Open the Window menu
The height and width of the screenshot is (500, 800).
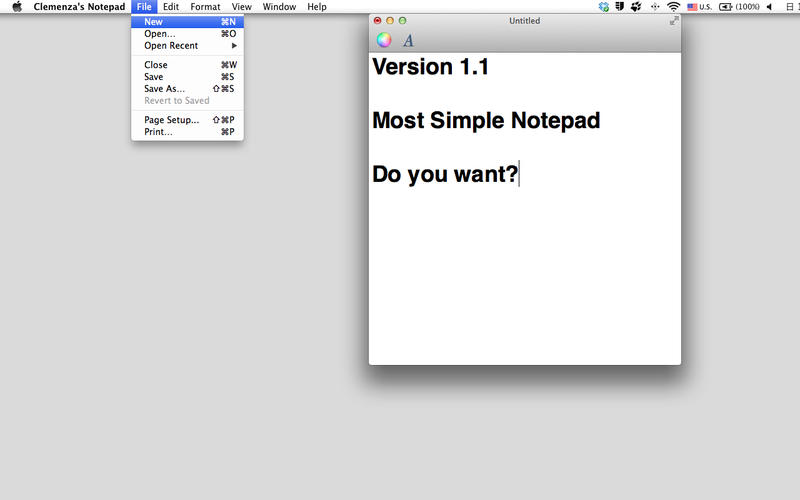click(279, 7)
